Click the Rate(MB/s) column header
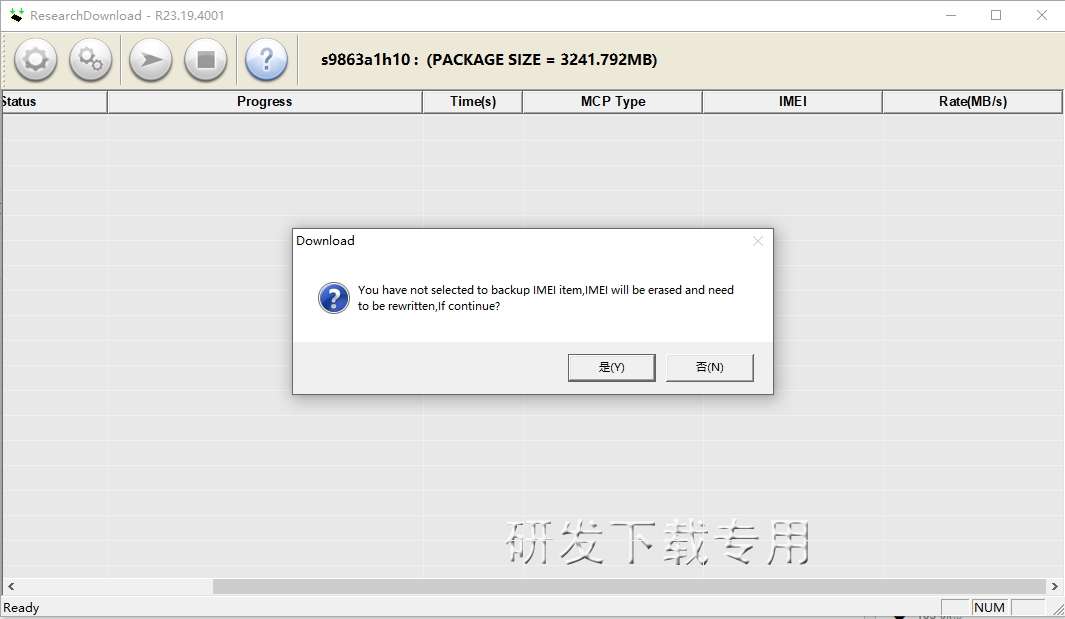This screenshot has width=1065, height=619. [973, 102]
